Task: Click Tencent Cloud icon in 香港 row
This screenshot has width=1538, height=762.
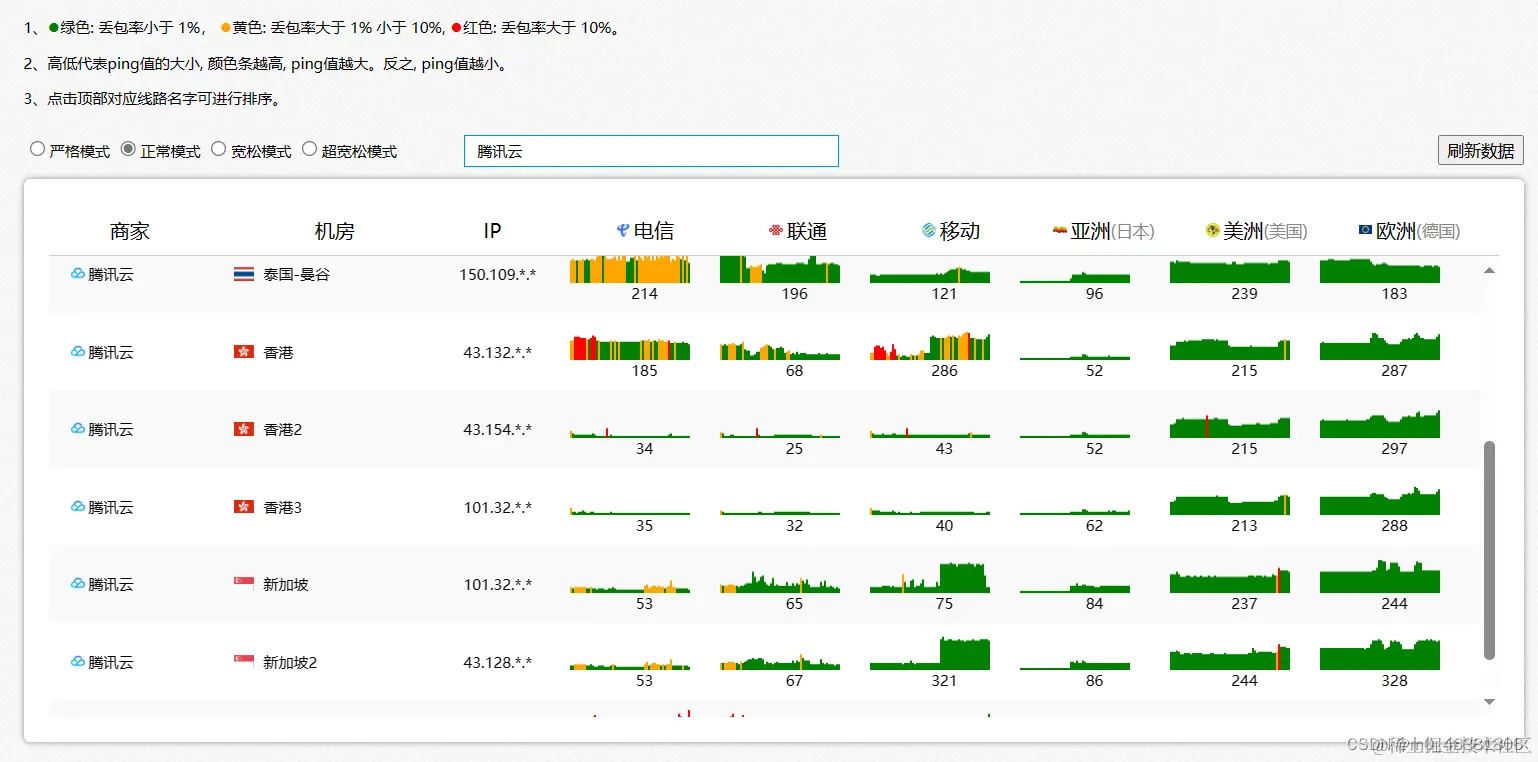Action: [78, 351]
